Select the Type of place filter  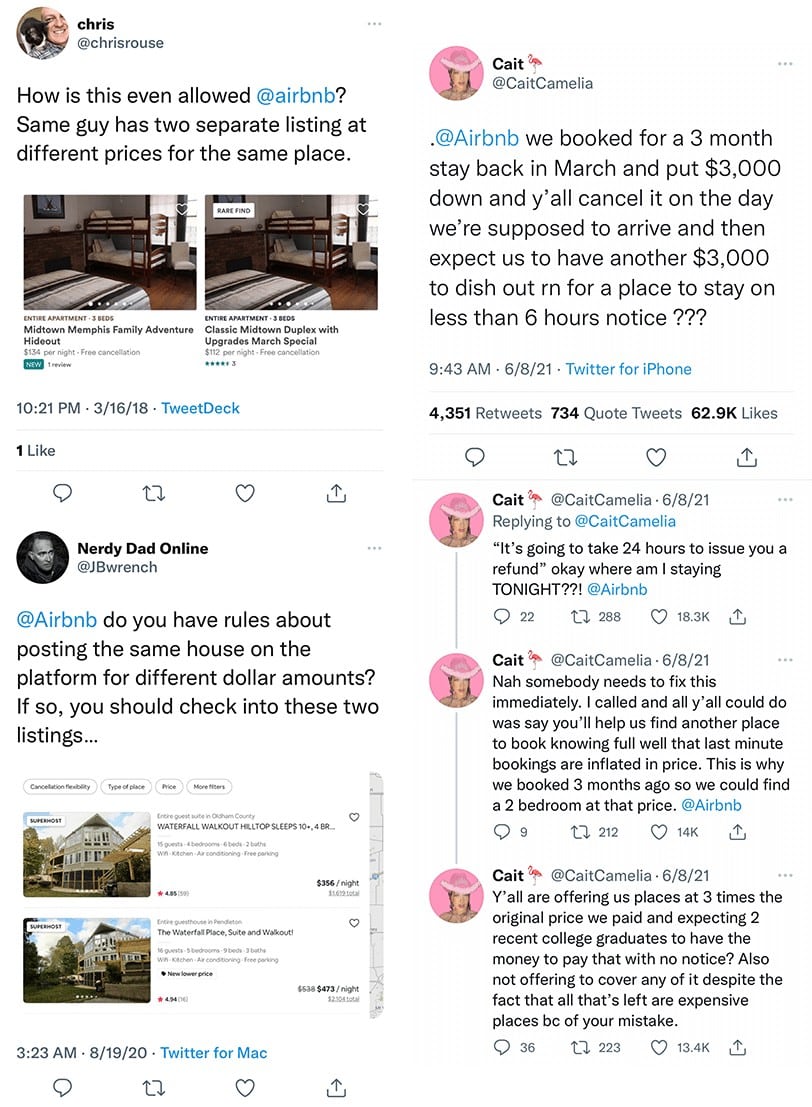pyautogui.click(x=126, y=786)
